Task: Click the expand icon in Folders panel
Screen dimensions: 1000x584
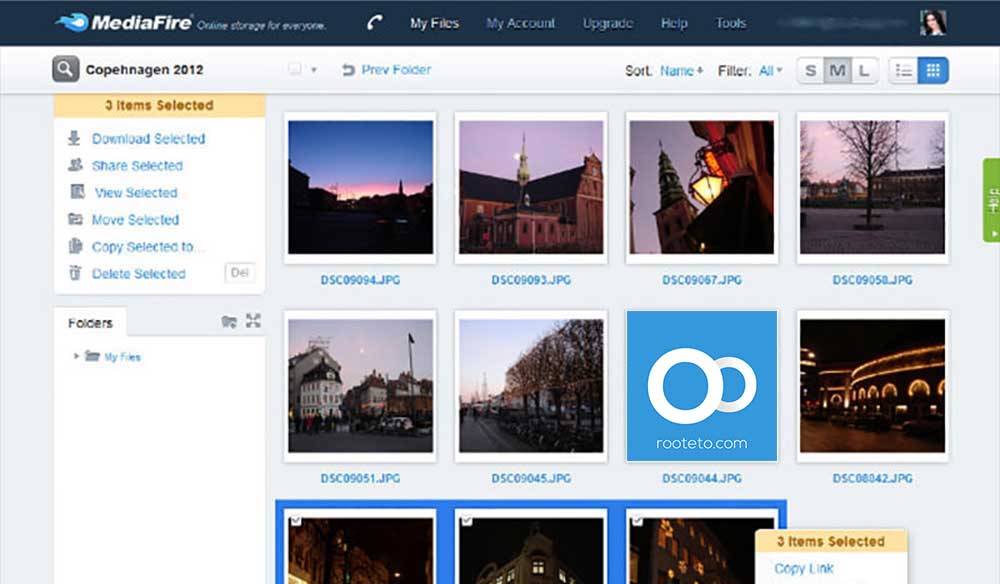Action: coord(253,321)
